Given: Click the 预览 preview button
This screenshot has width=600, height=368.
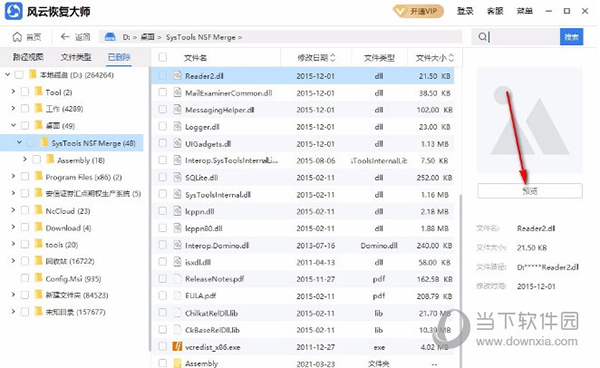Looking at the screenshot, I should (x=530, y=191).
